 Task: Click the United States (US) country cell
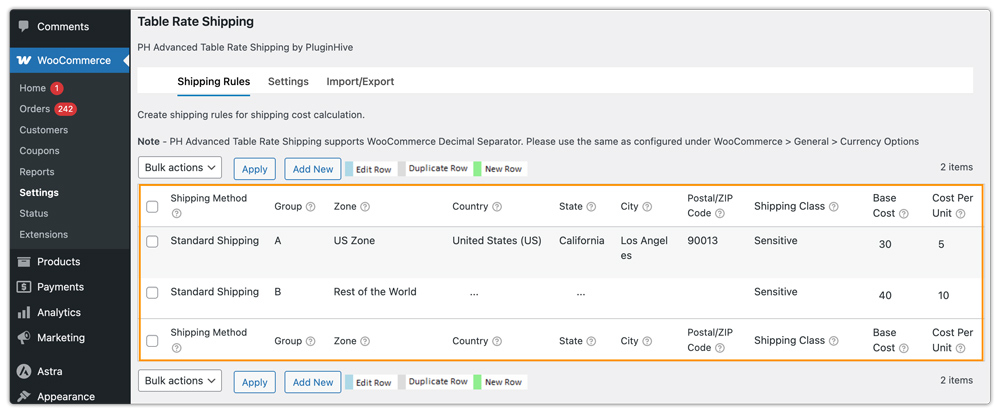click(497, 241)
